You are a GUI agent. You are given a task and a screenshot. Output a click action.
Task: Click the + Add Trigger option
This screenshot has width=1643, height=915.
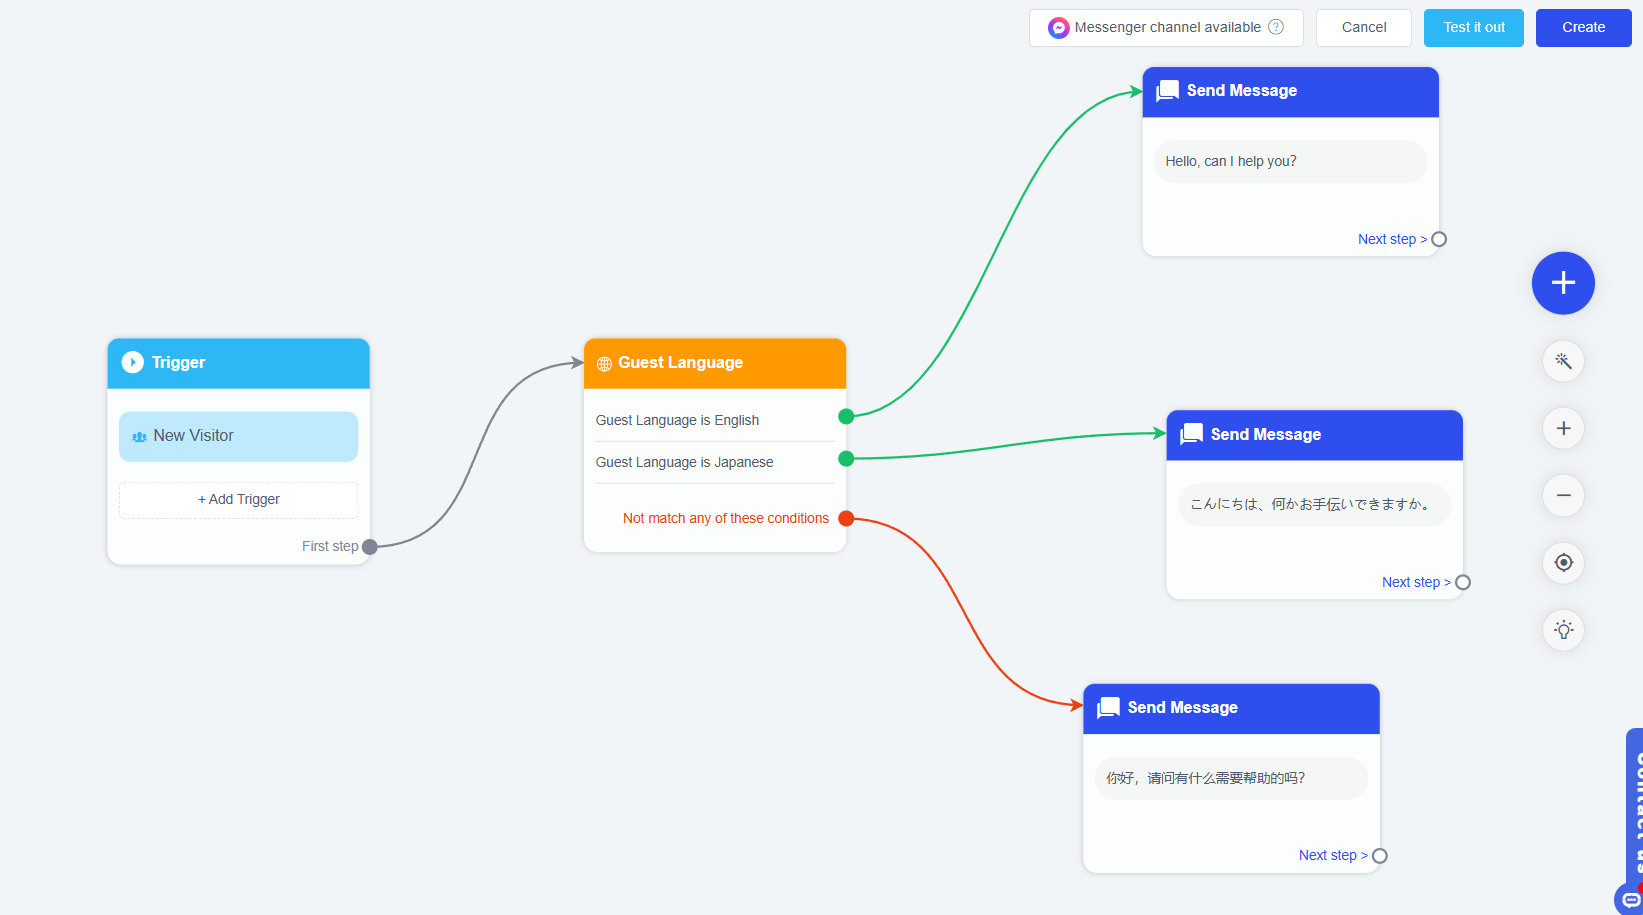point(238,500)
